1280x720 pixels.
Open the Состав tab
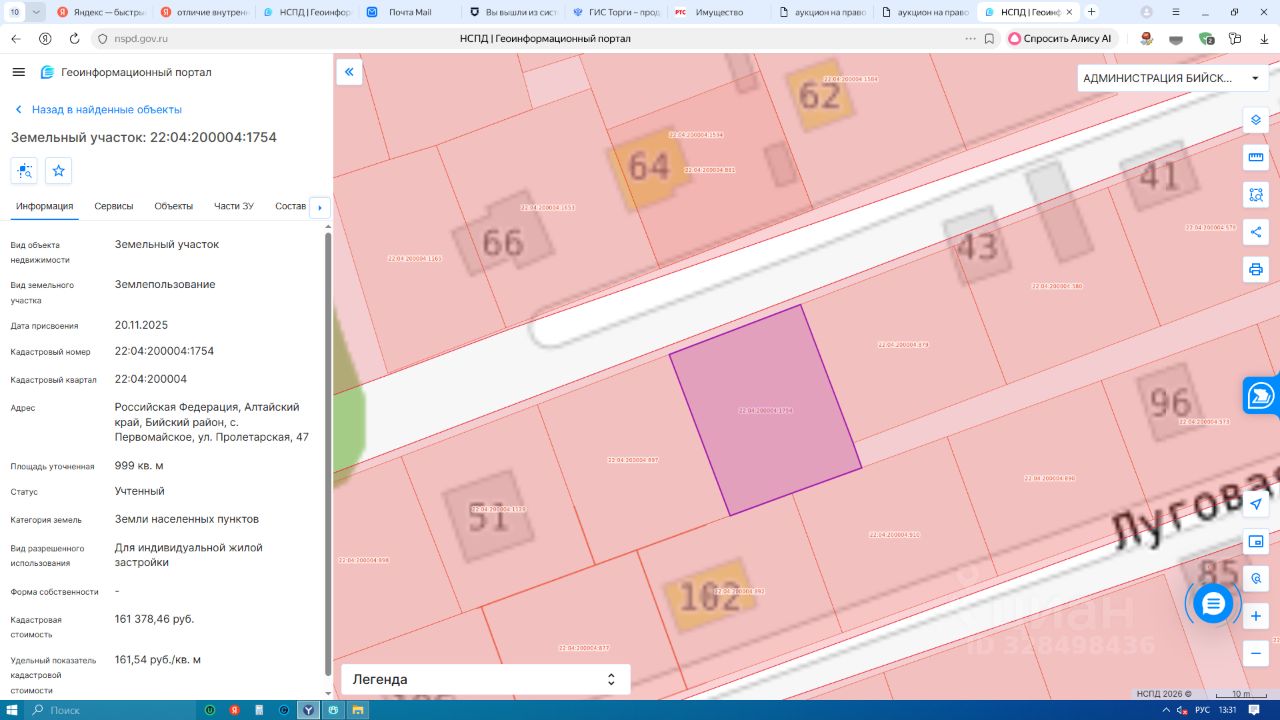[290, 206]
